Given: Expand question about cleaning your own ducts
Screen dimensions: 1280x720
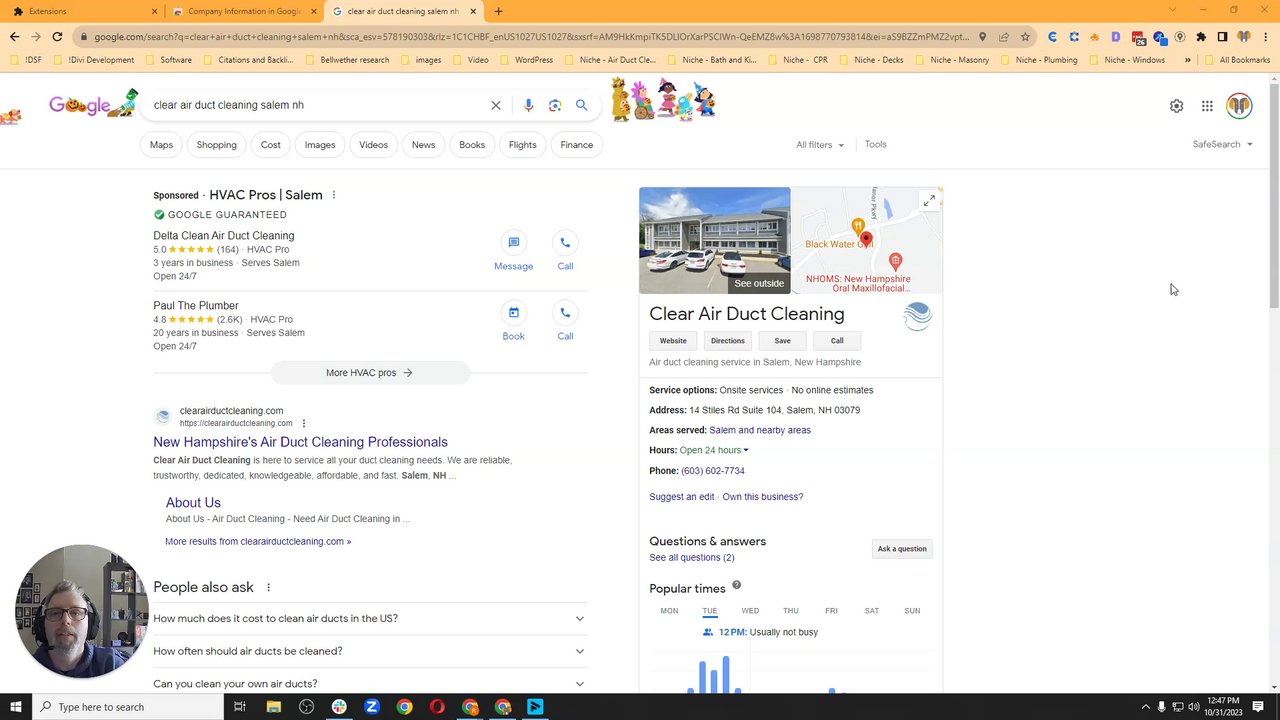Looking at the screenshot, I should (x=368, y=684).
